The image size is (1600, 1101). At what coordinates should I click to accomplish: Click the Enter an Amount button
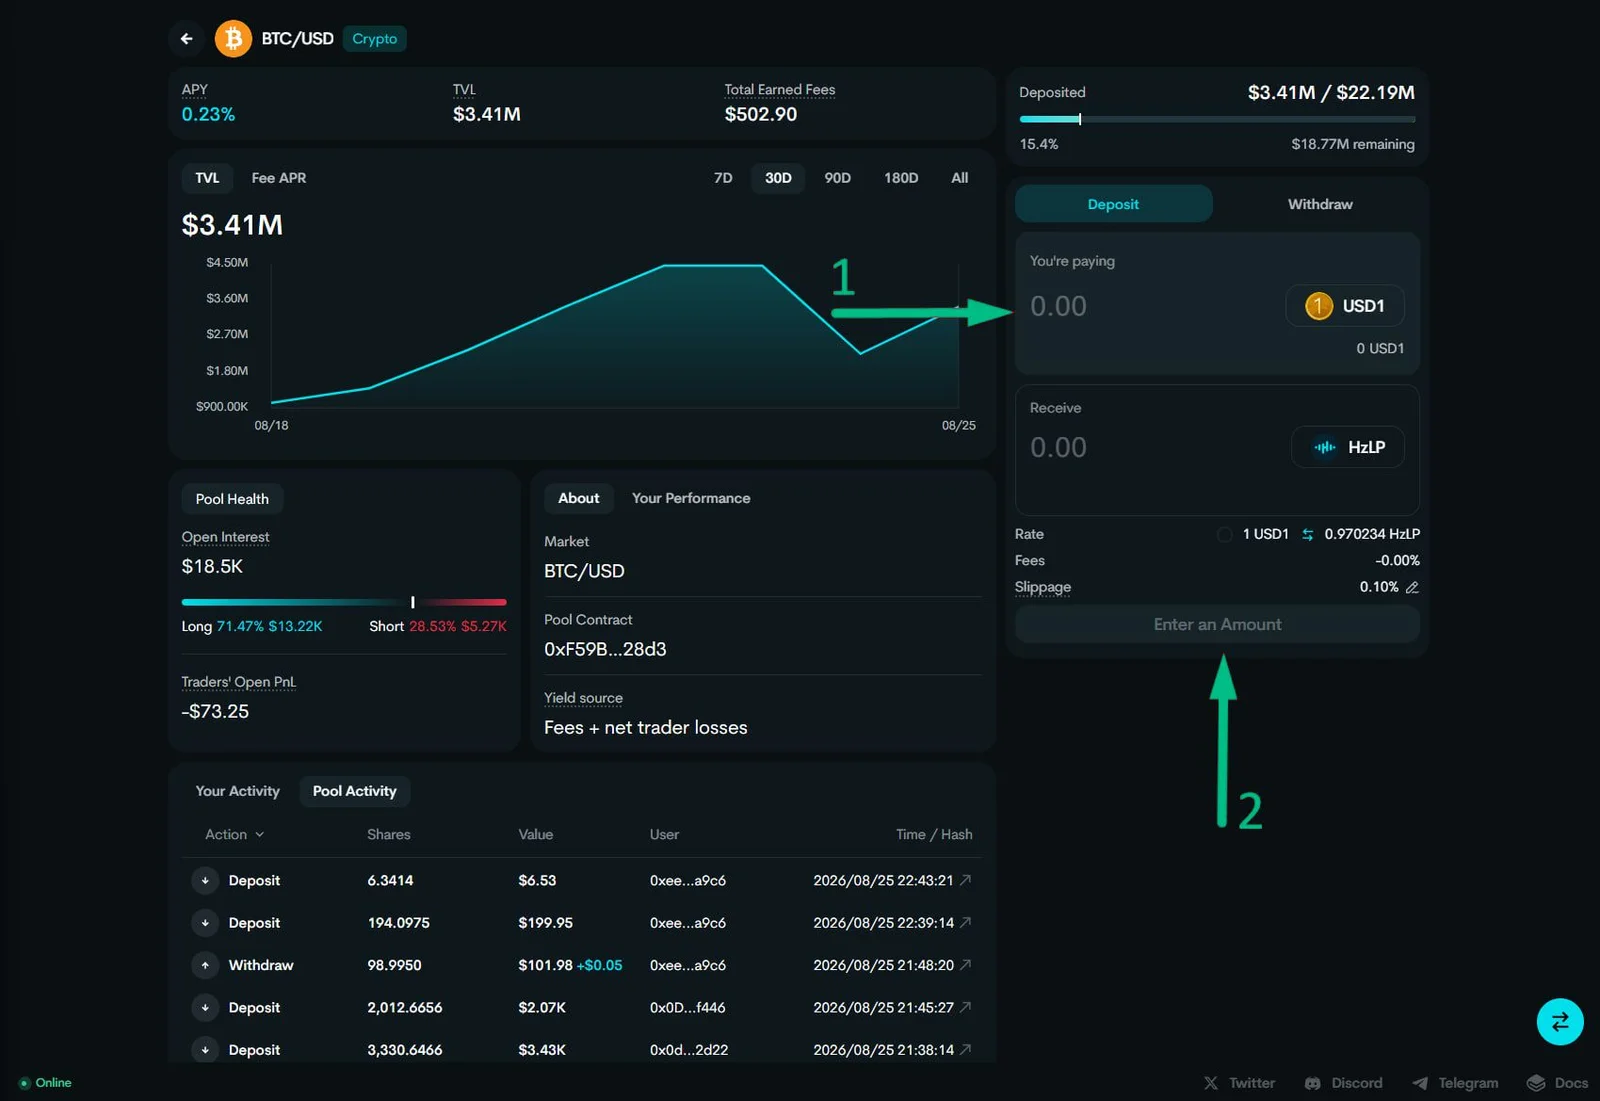pos(1217,625)
